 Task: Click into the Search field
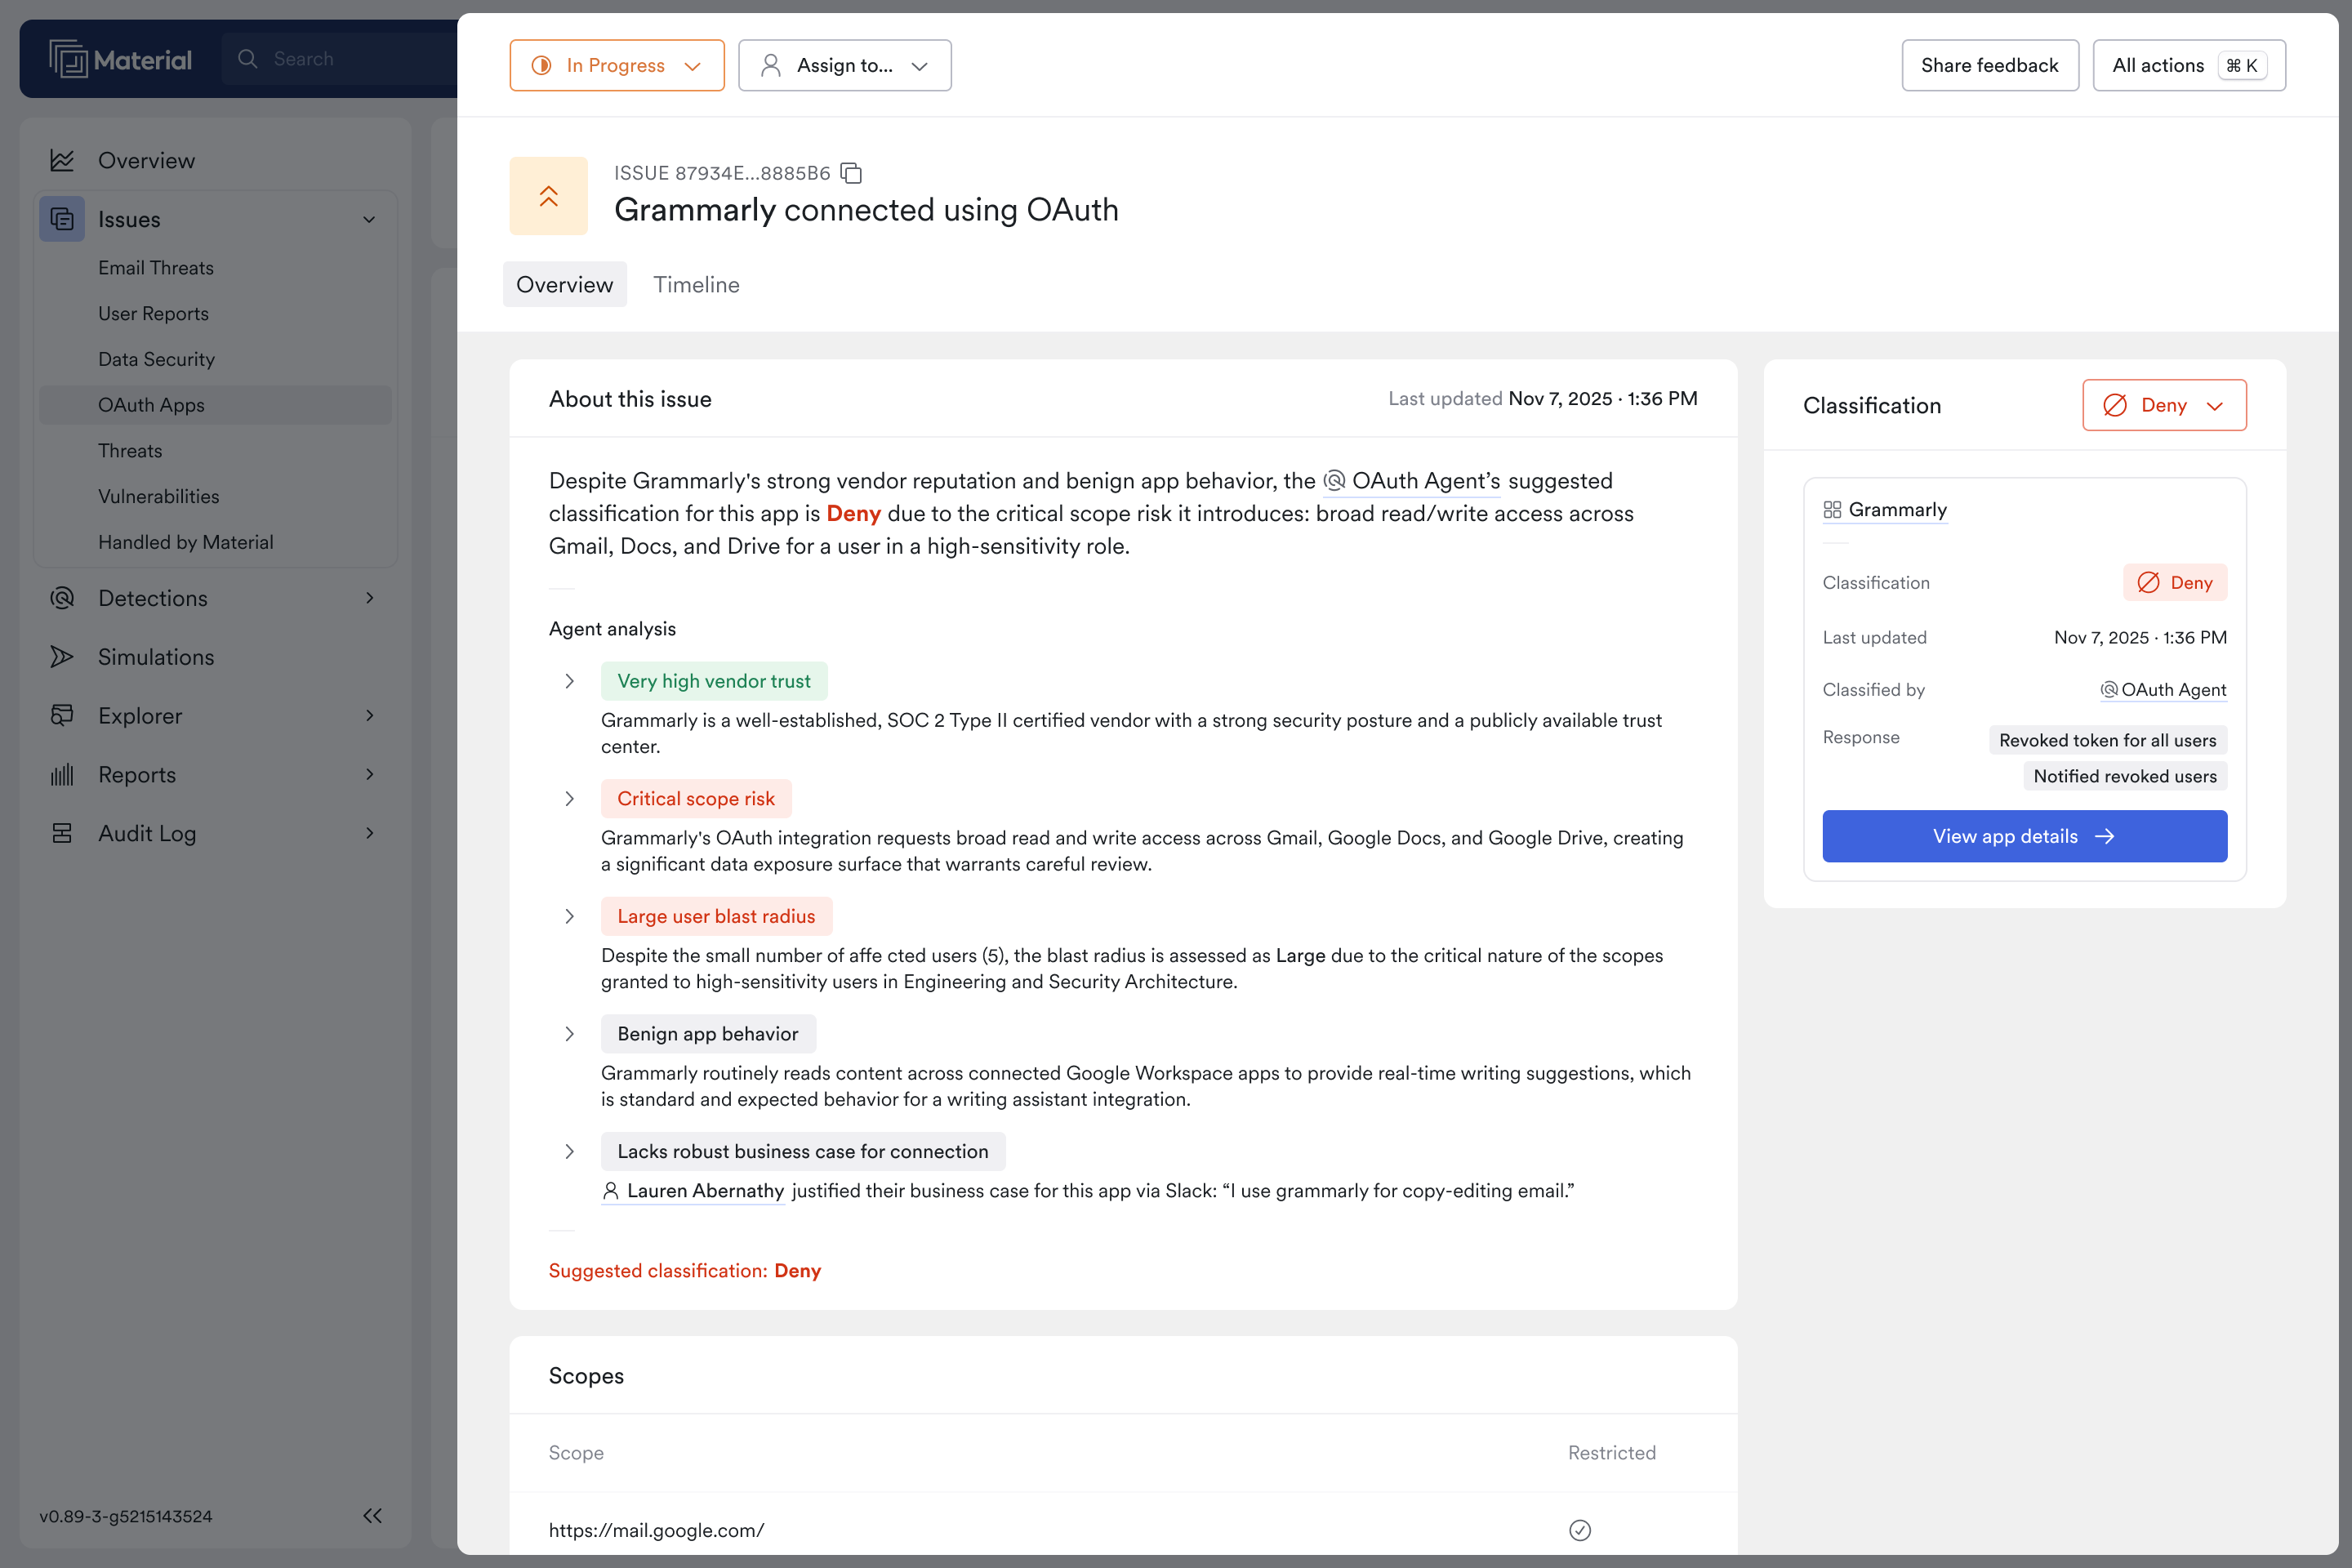340,59
